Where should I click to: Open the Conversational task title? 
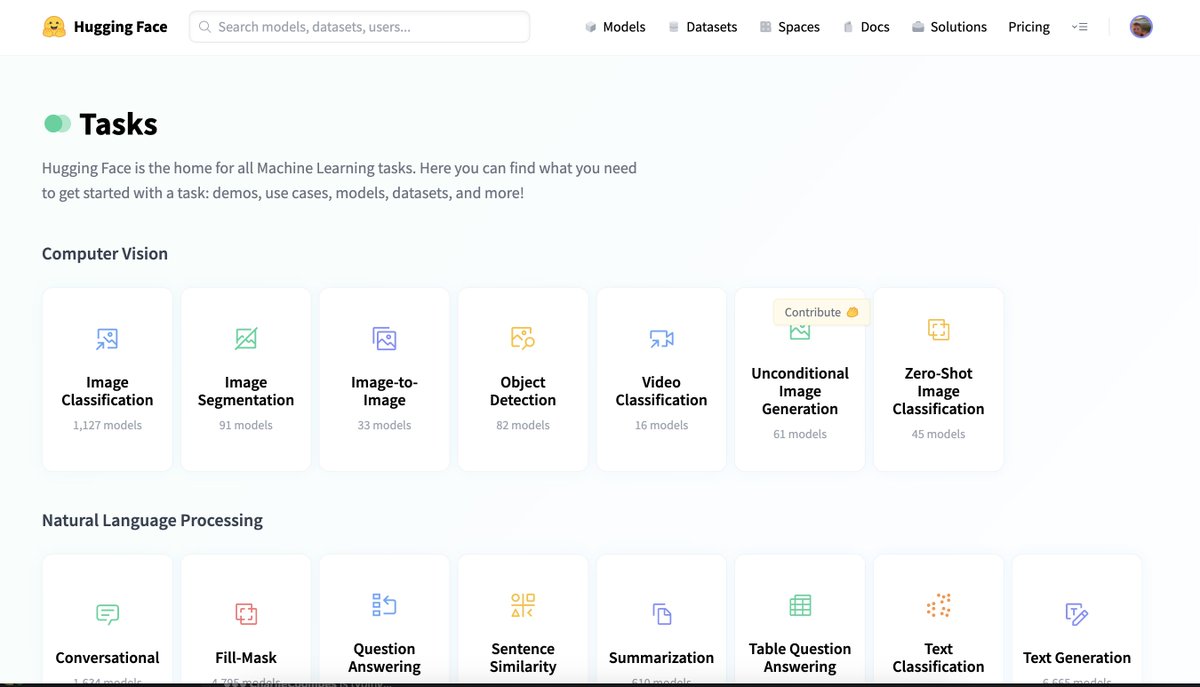tap(107, 658)
